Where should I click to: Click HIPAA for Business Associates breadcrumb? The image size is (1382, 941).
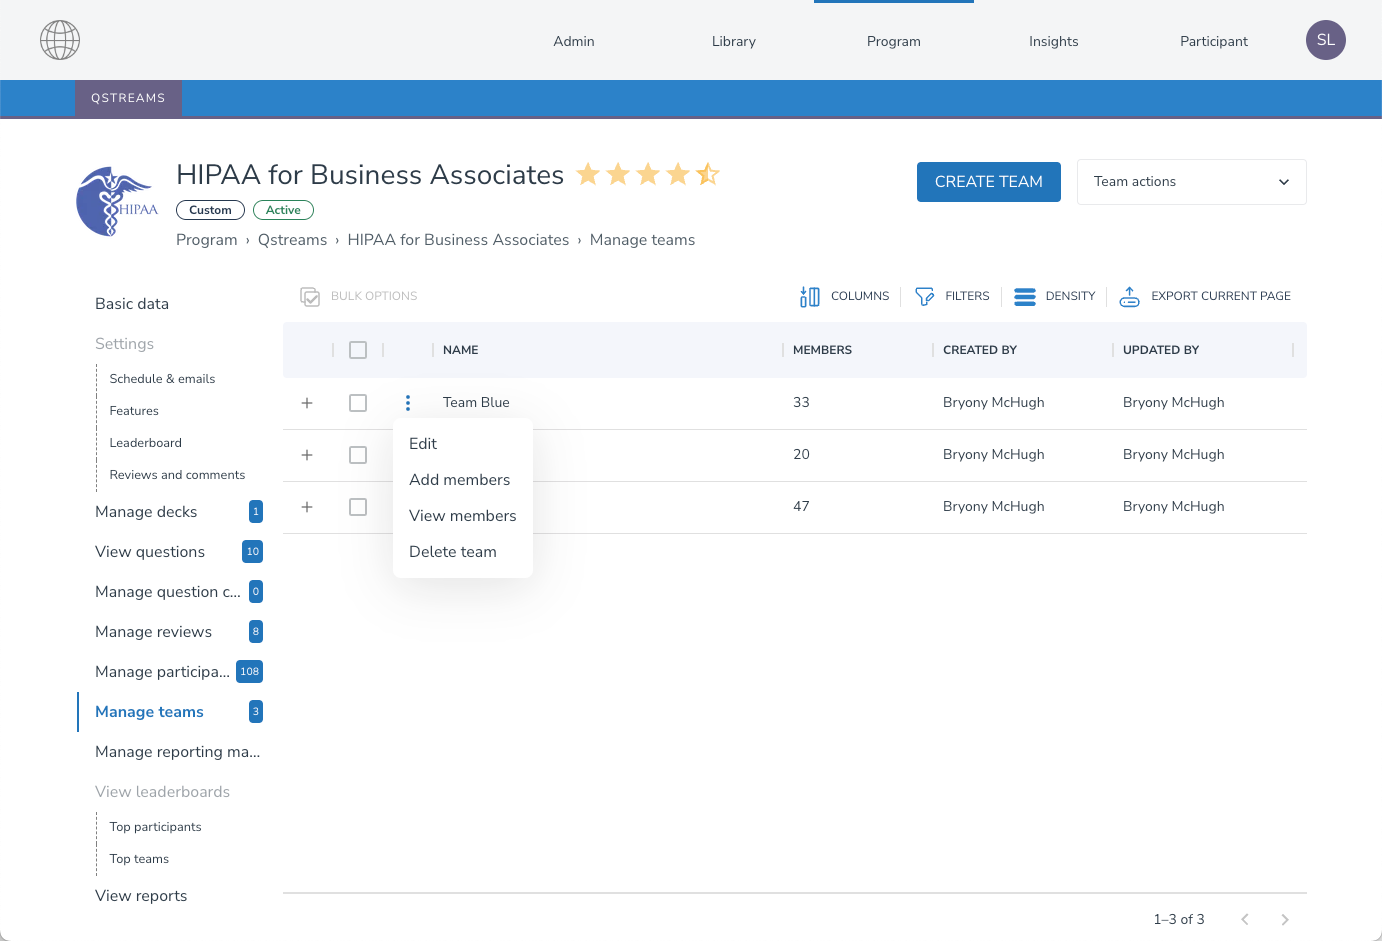(458, 240)
